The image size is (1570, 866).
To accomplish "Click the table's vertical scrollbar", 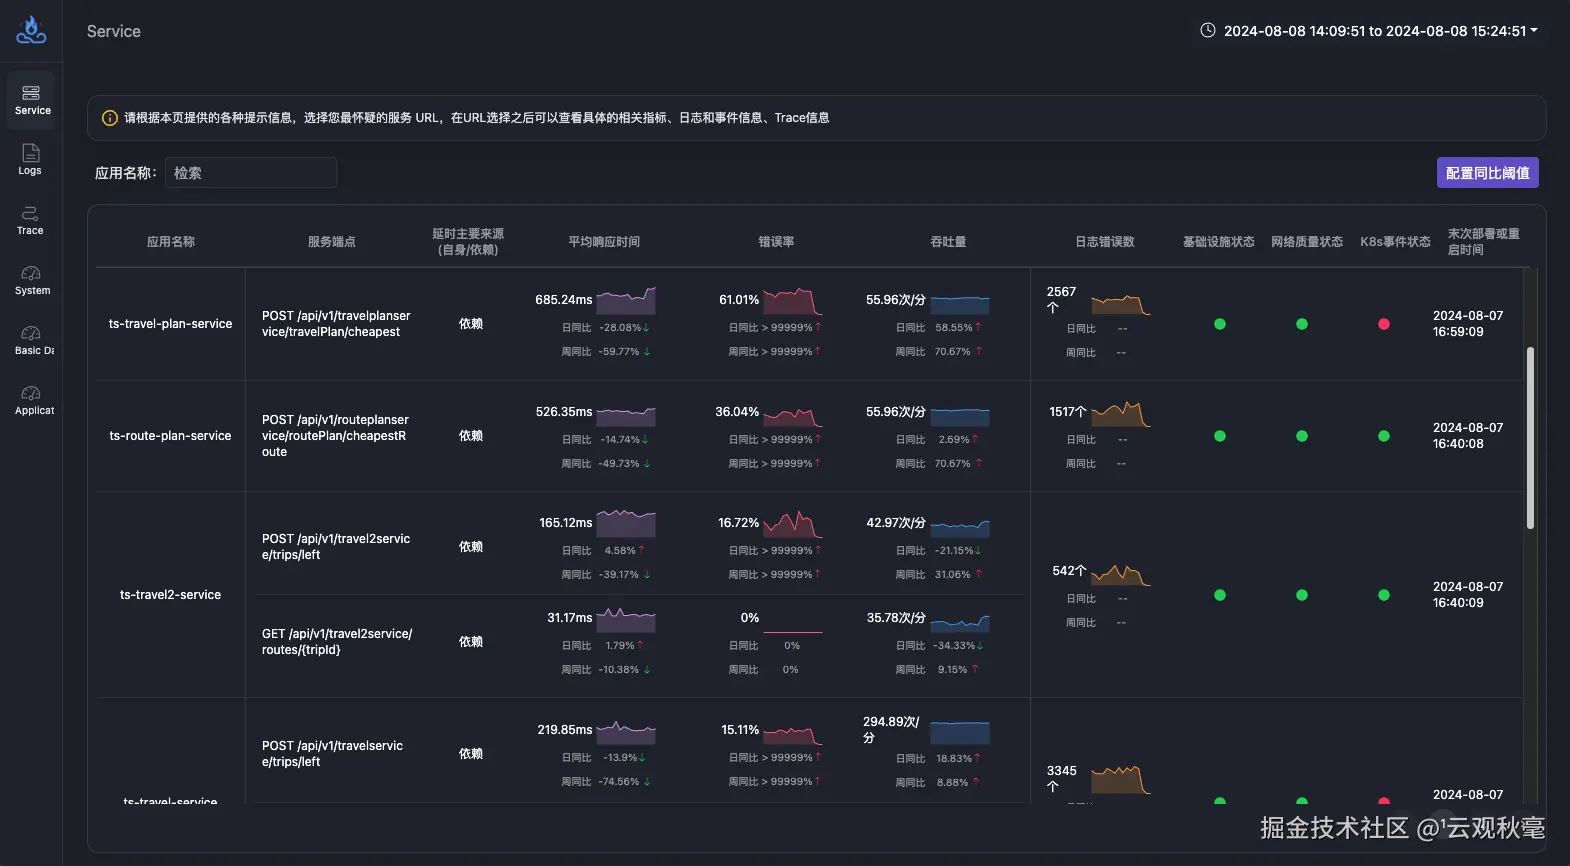I will point(1530,438).
